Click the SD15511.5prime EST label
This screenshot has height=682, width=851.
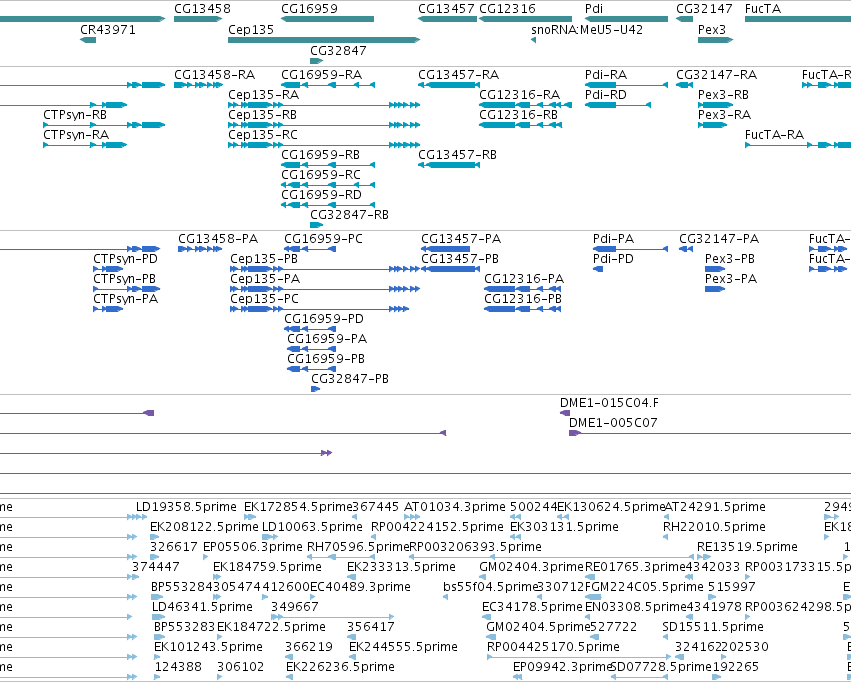[713, 627]
